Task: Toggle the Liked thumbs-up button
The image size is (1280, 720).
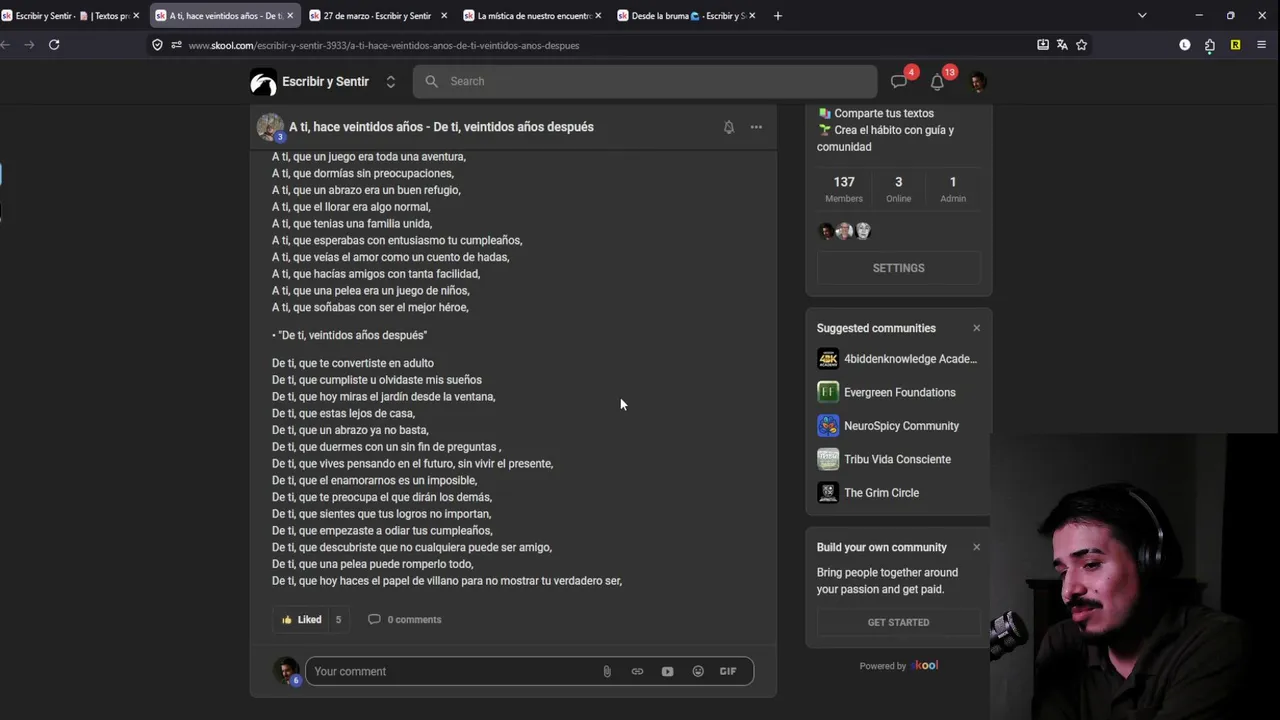Action: tap(302, 619)
